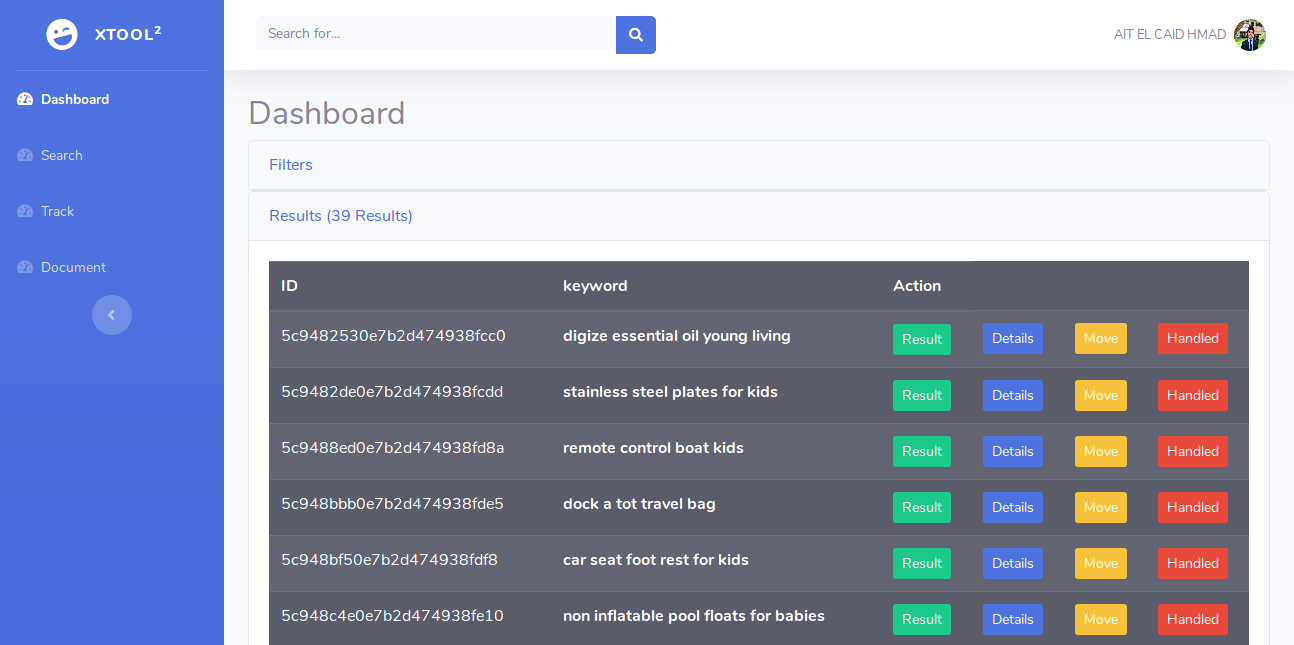This screenshot has height=645, width=1294.
Task: Click the Dashboard gauge icon in sidebar
Action: tap(25, 99)
